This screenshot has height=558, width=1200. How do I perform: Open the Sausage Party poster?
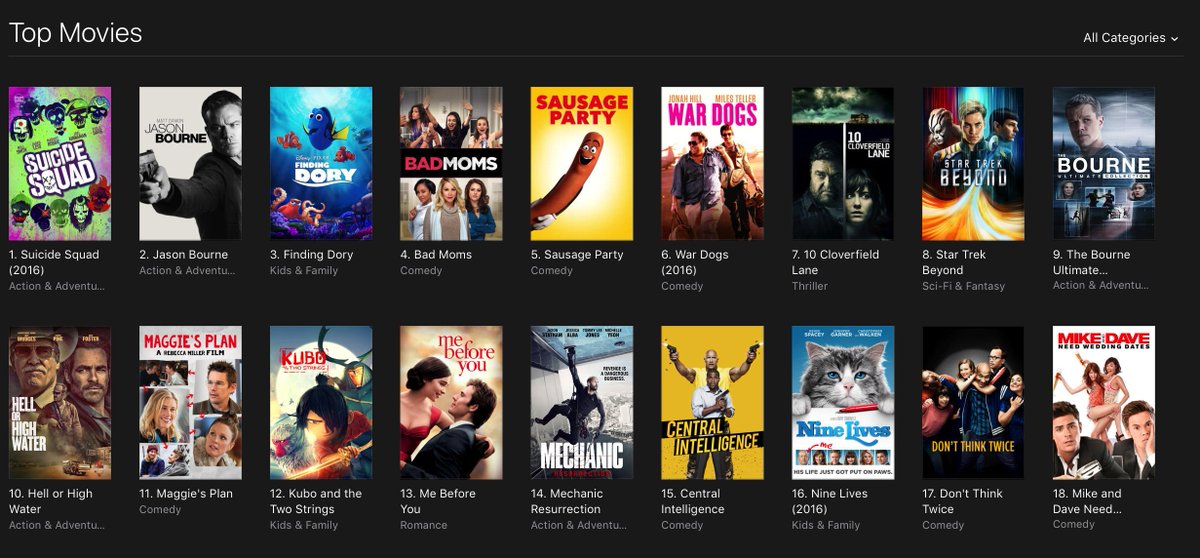click(x=582, y=164)
